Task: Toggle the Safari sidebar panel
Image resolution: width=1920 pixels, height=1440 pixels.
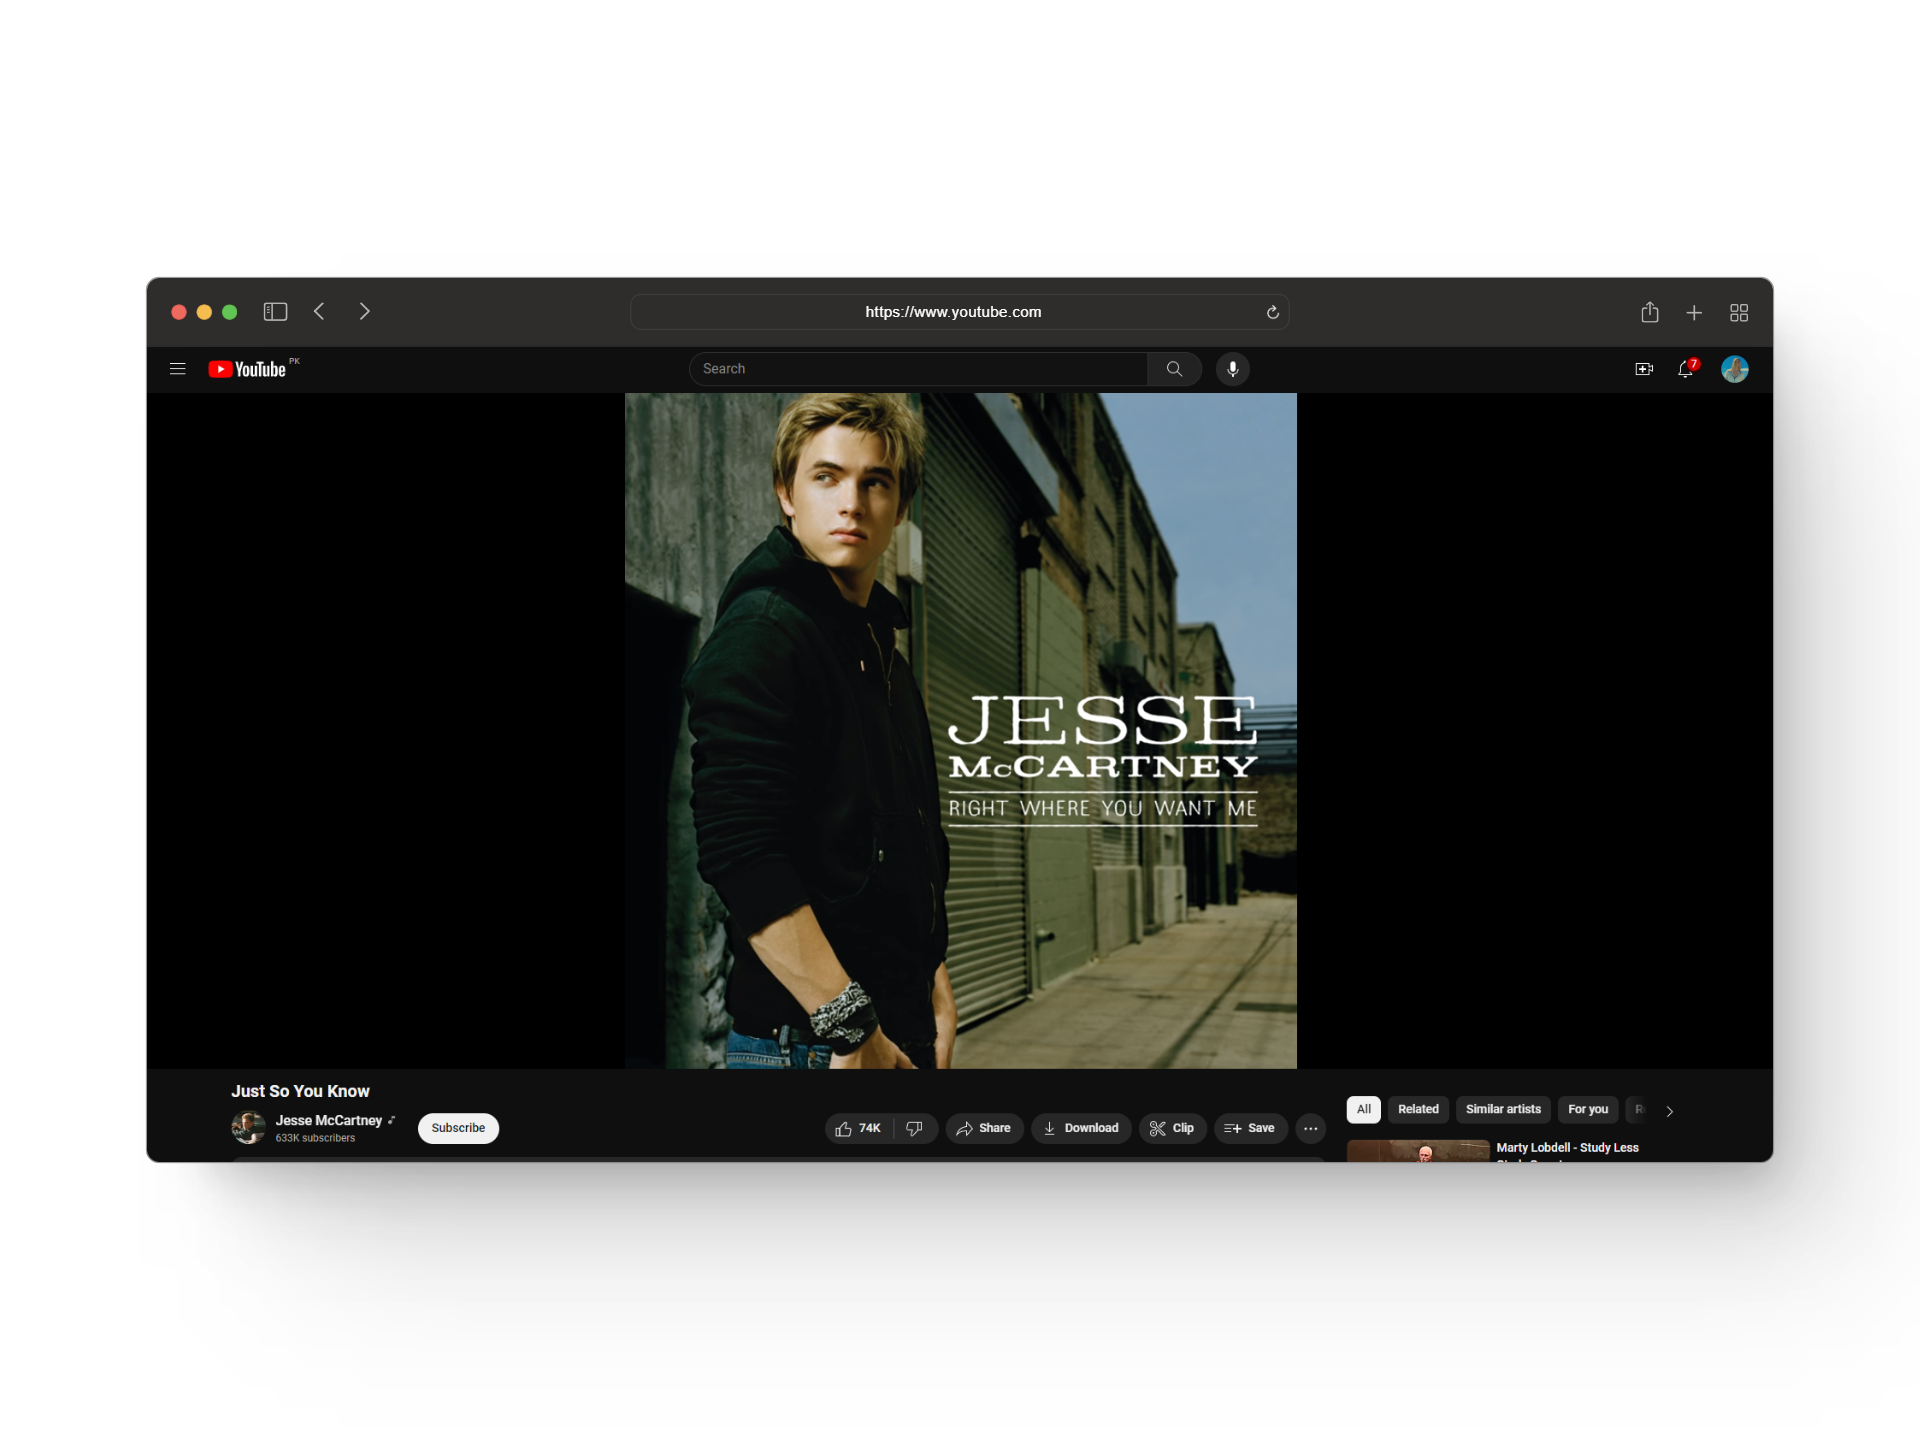Action: pyautogui.click(x=275, y=312)
